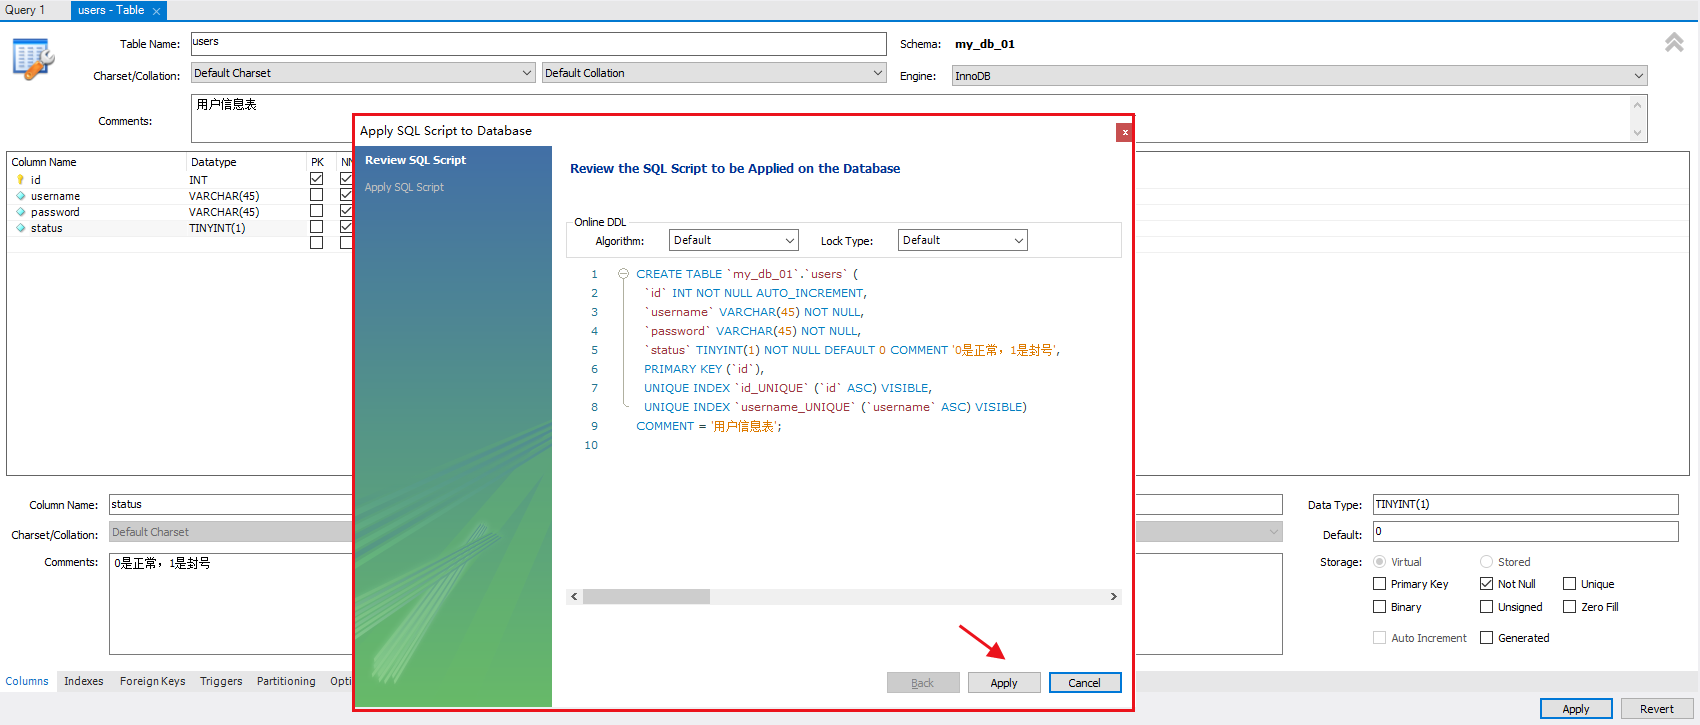Toggle PK checkbox for the status row

pyautogui.click(x=316, y=227)
